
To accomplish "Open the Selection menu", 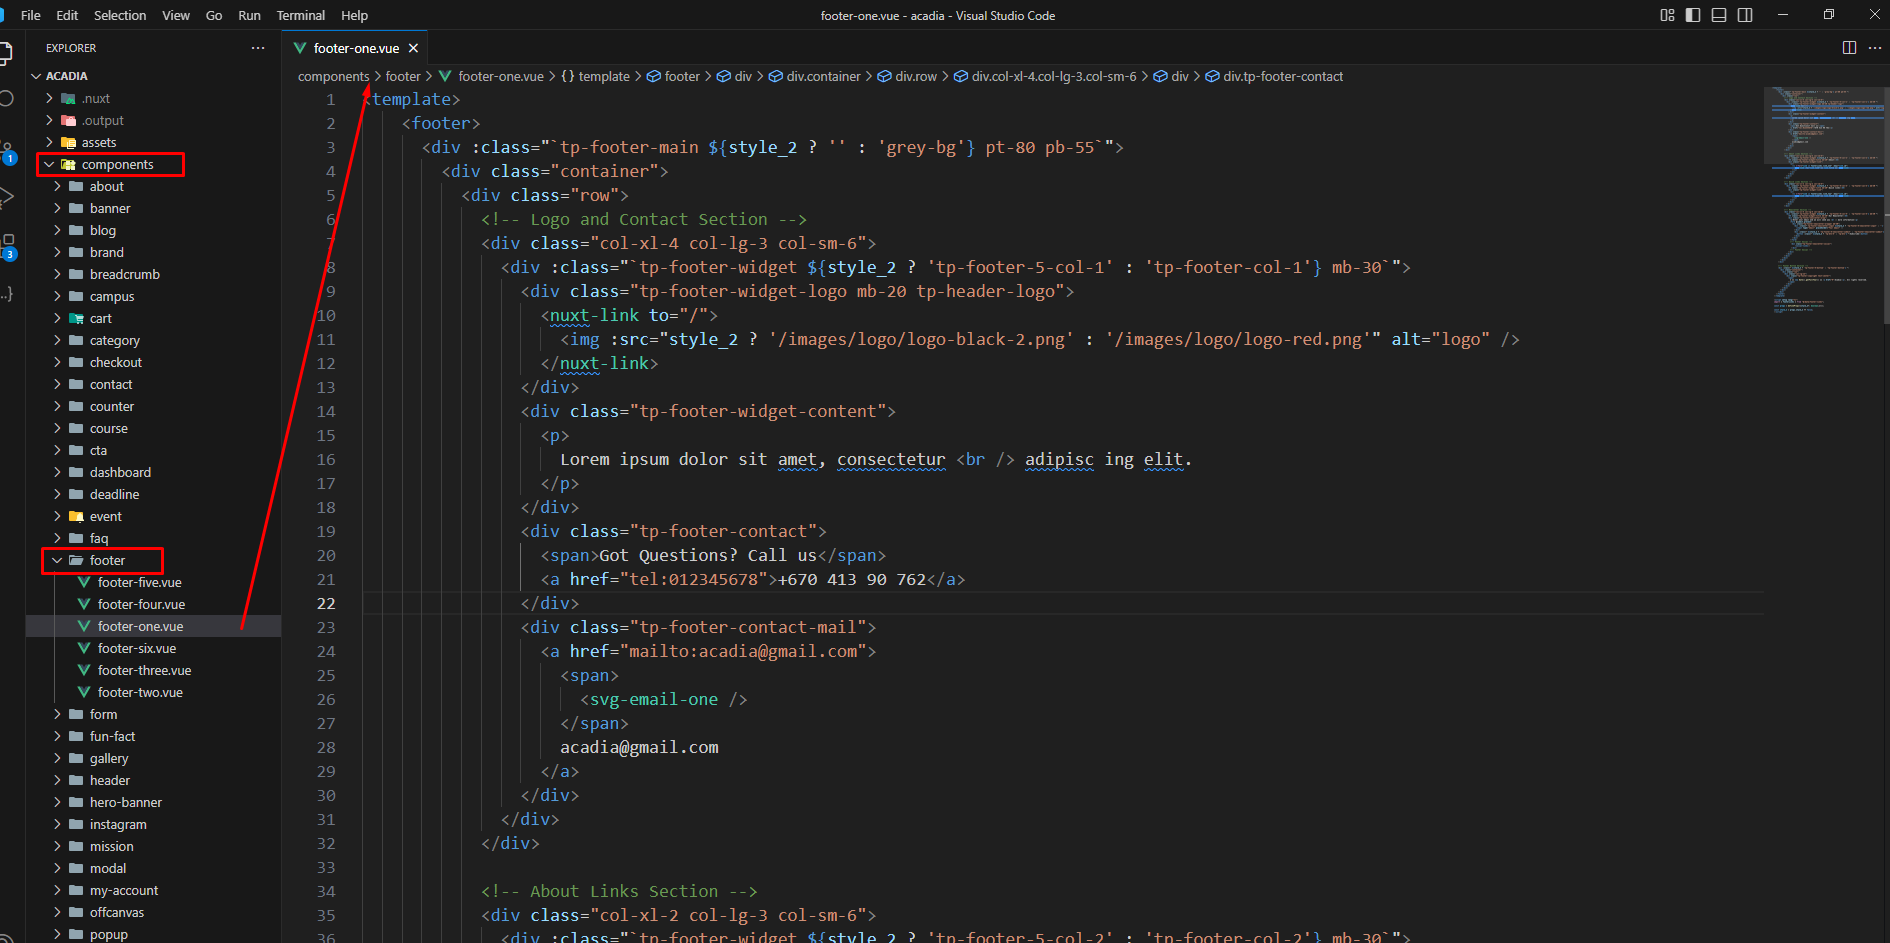I will click(x=120, y=15).
